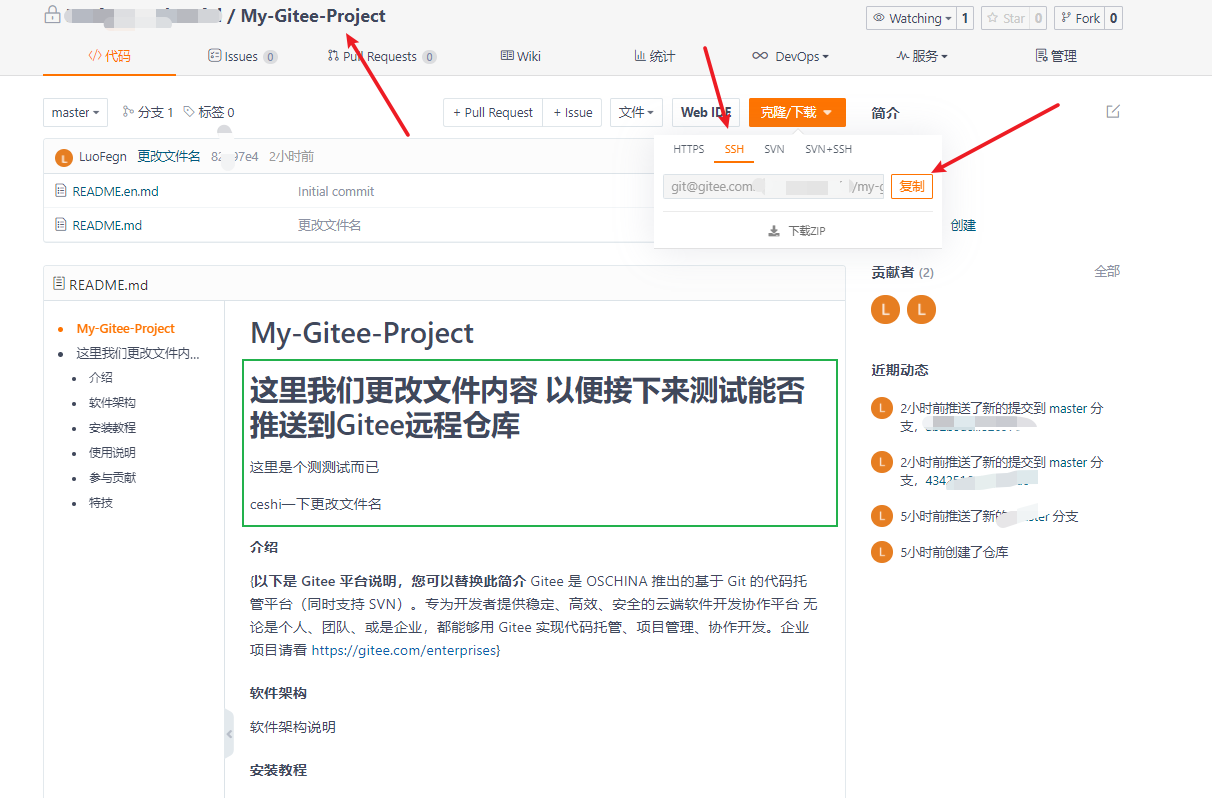Jump to 安装教程 section in outline

pos(112,428)
